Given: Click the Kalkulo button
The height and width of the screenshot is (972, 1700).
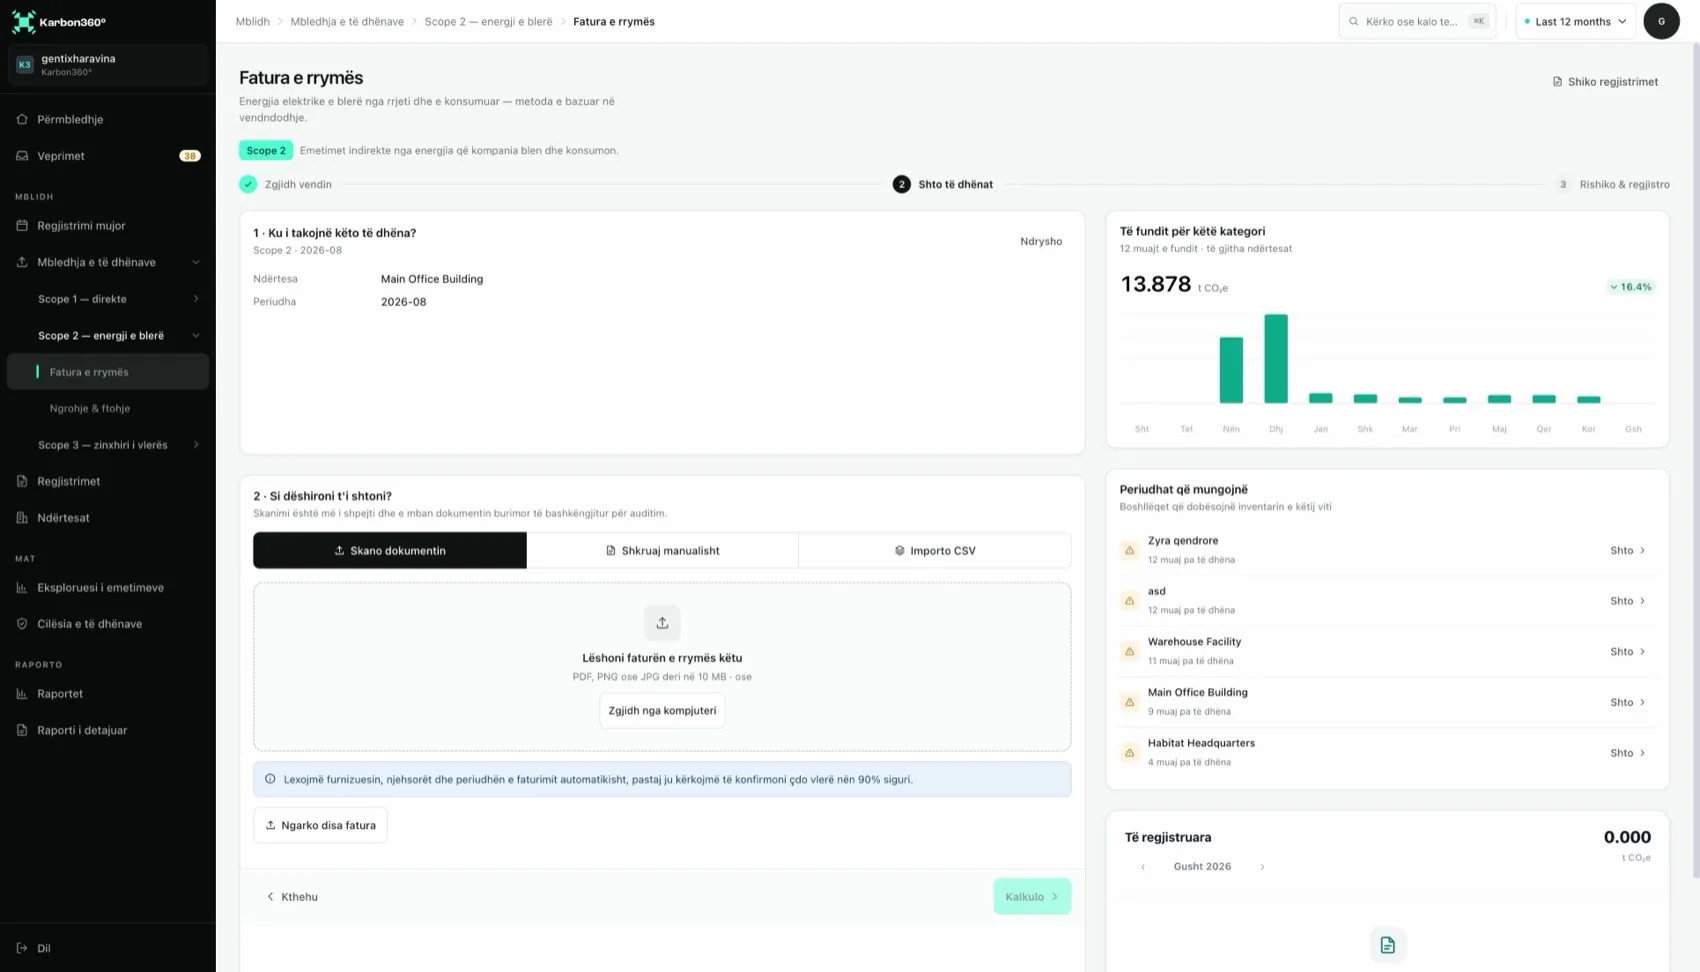Looking at the screenshot, I should click(x=1032, y=896).
